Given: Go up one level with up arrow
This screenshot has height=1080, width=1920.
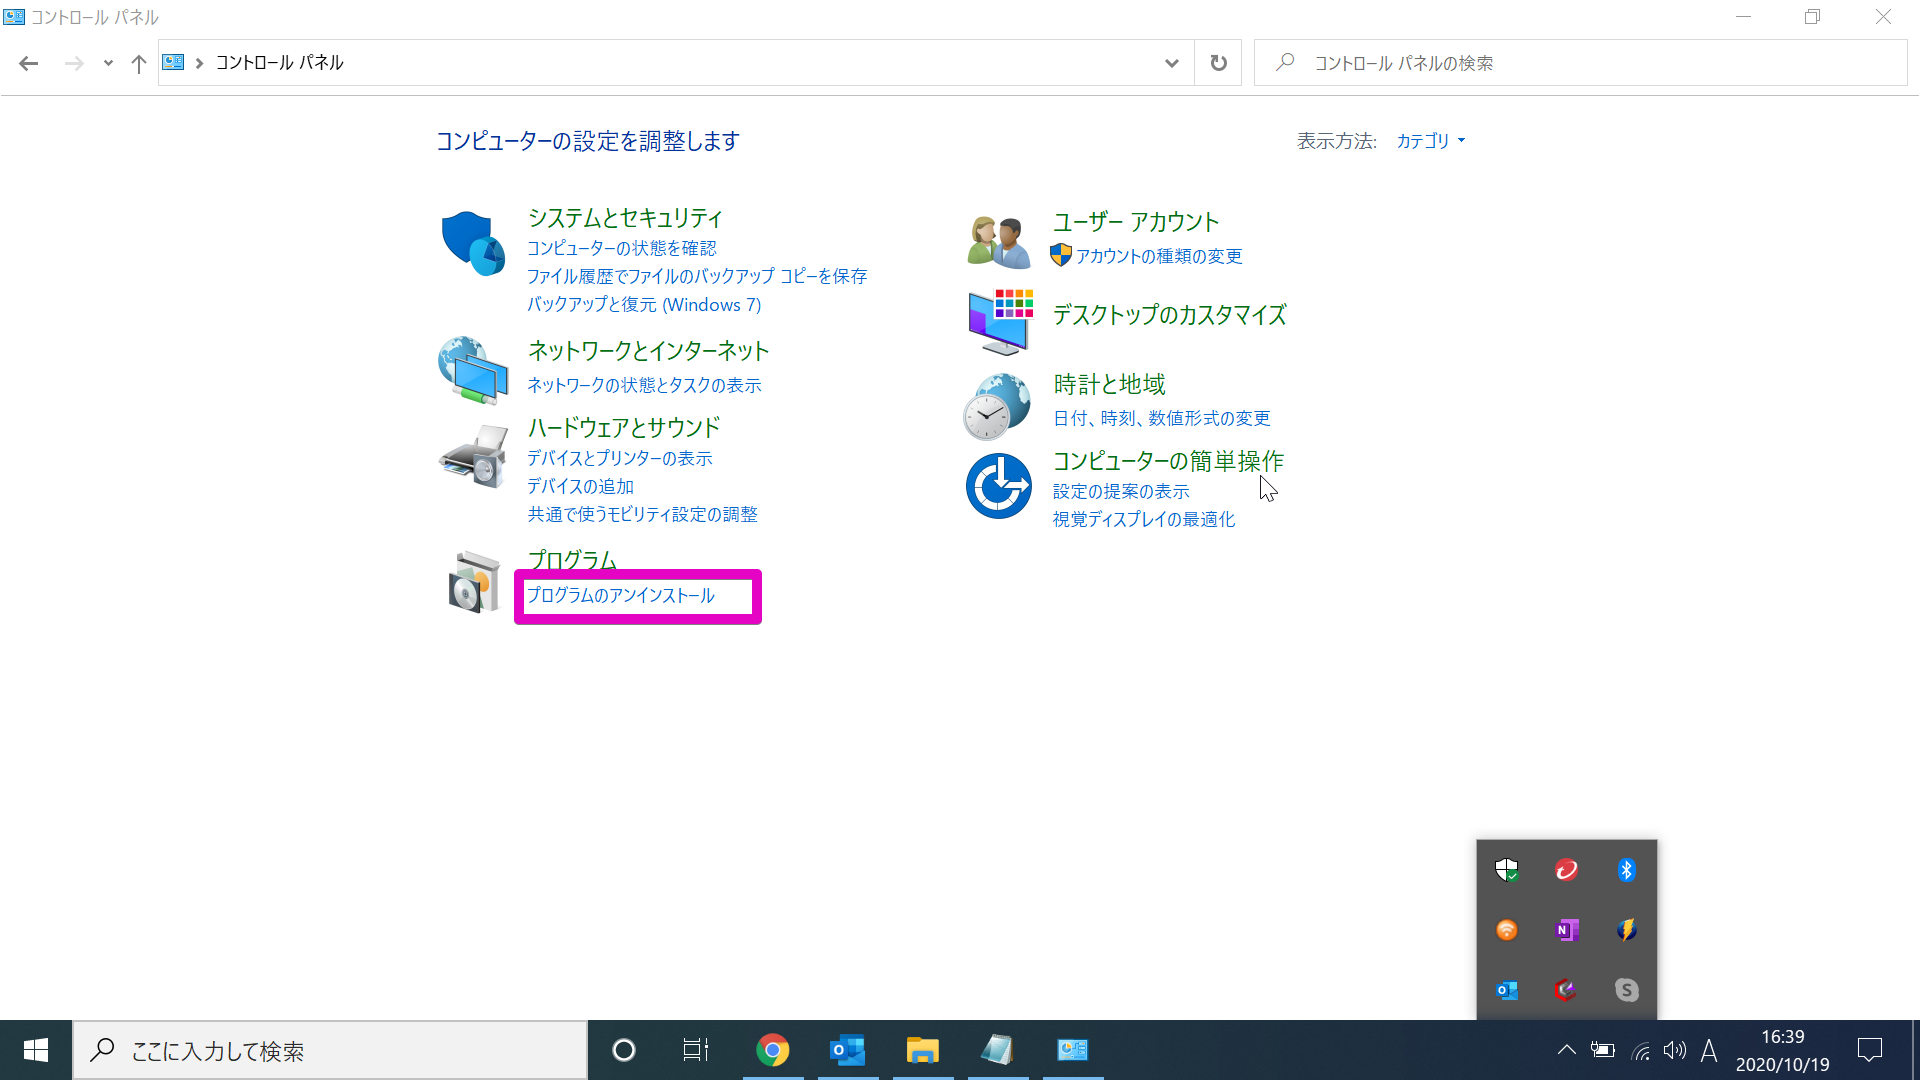Looking at the screenshot, I should coord(138,63).
